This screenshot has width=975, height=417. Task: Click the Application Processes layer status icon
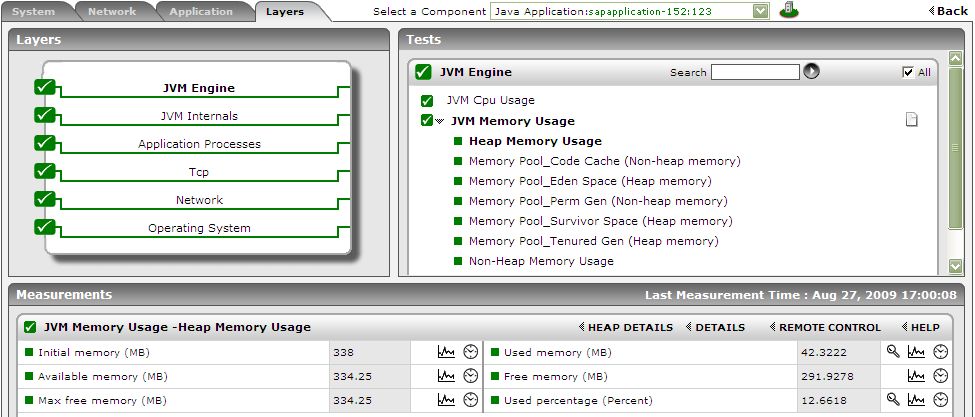45,144
